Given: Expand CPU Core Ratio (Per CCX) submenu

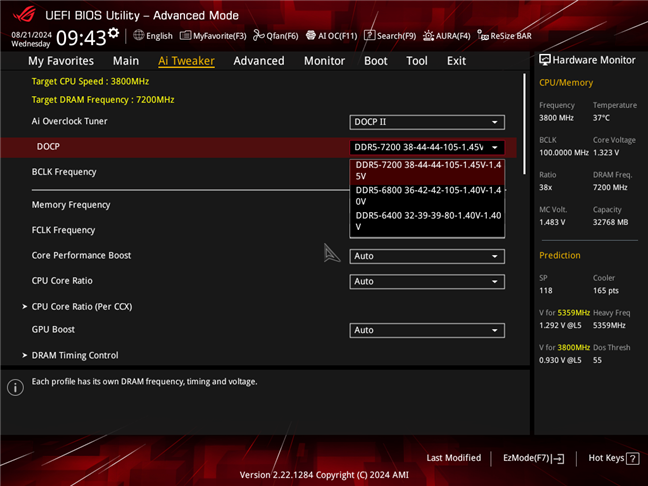Looking at the screenshot, I should pos(81,306).
